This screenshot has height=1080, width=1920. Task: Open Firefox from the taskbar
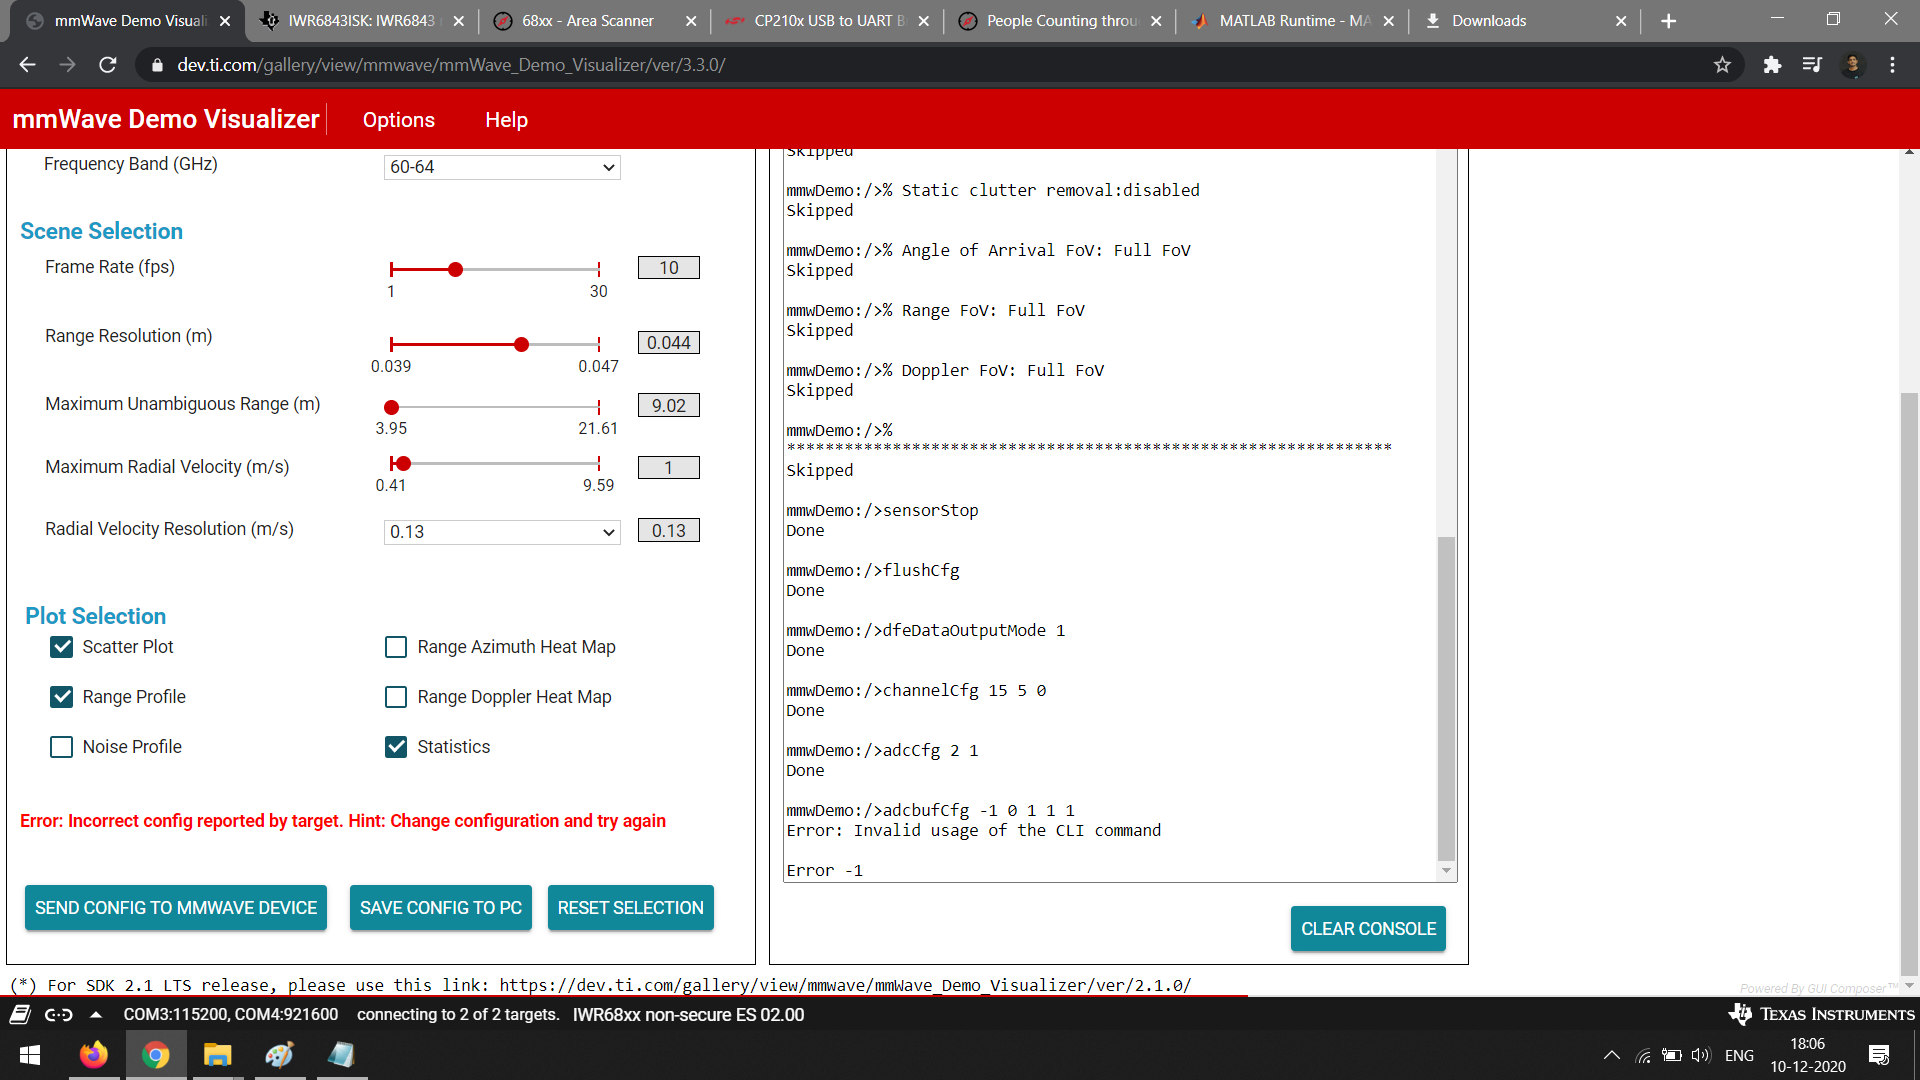[x=94, y=1055]
